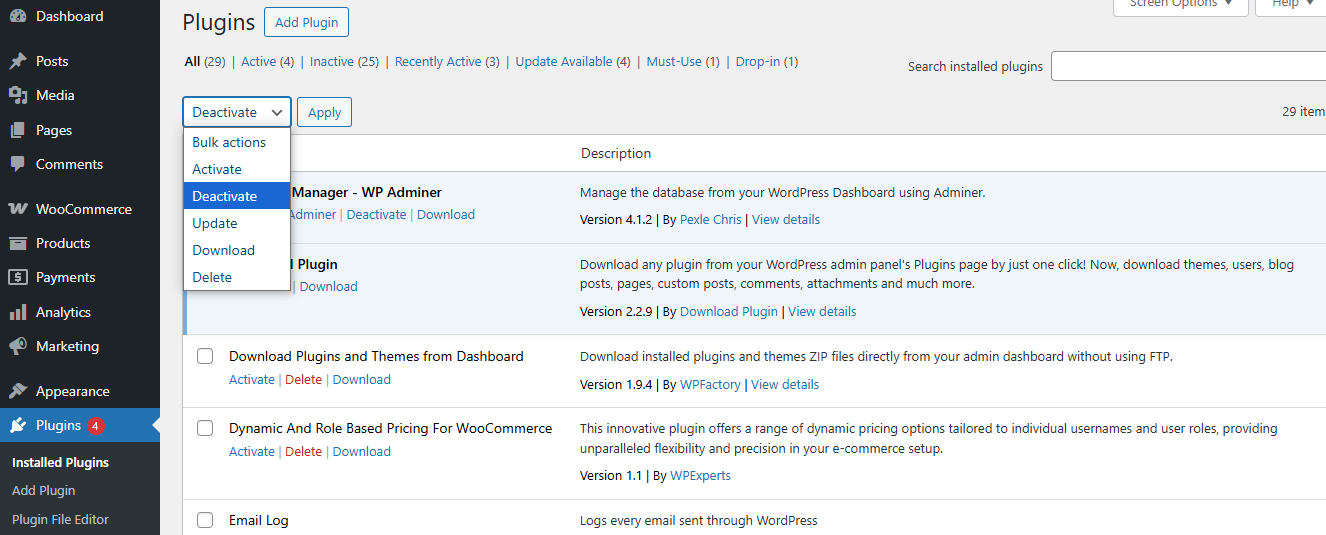Filter plugins by All (29)

pos(205,61)
